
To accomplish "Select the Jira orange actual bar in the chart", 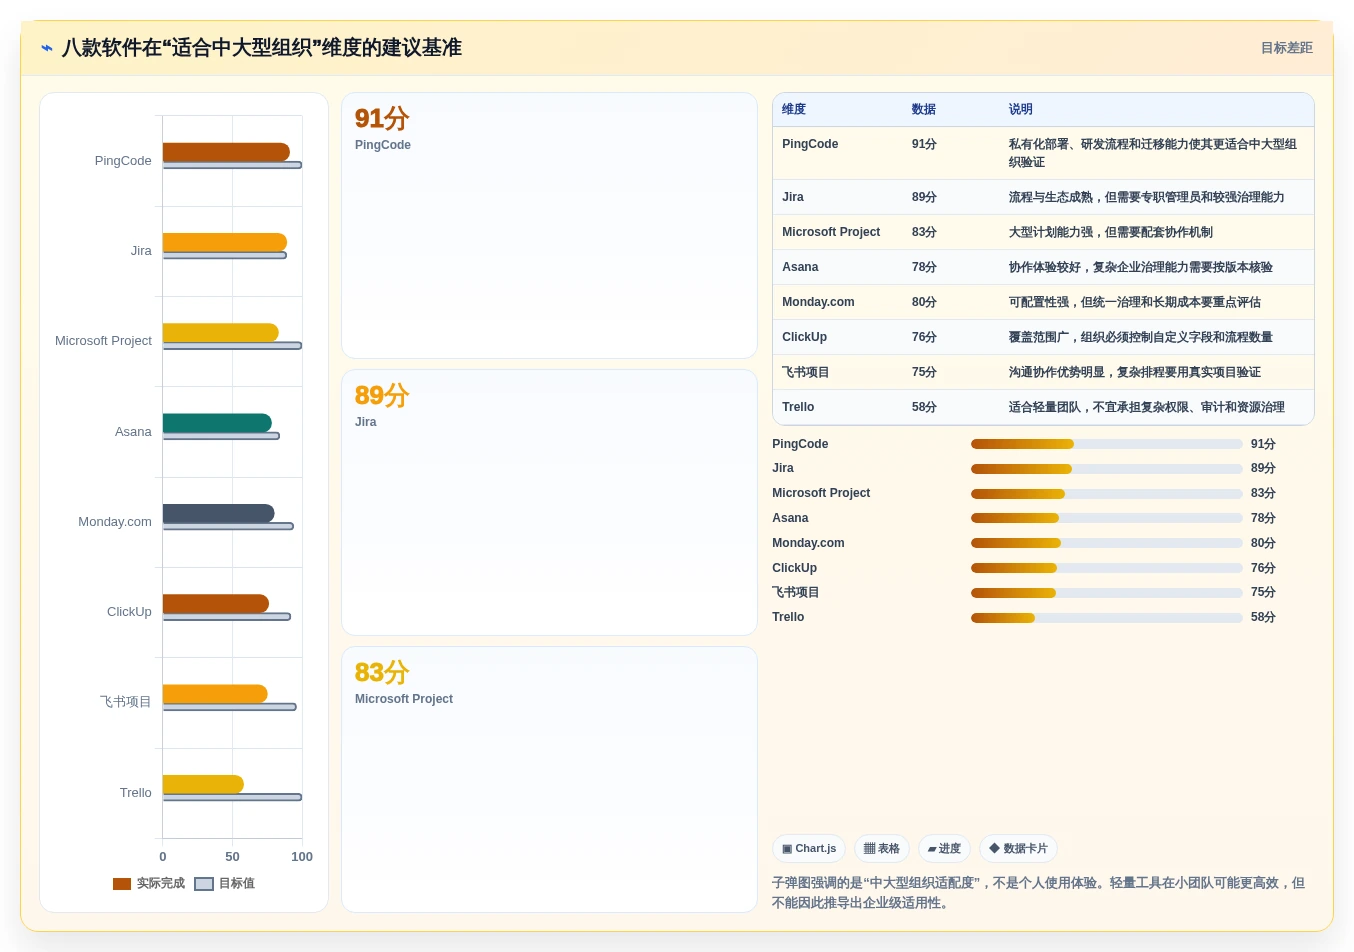I will pyautogui.click(x=225, y=242).
